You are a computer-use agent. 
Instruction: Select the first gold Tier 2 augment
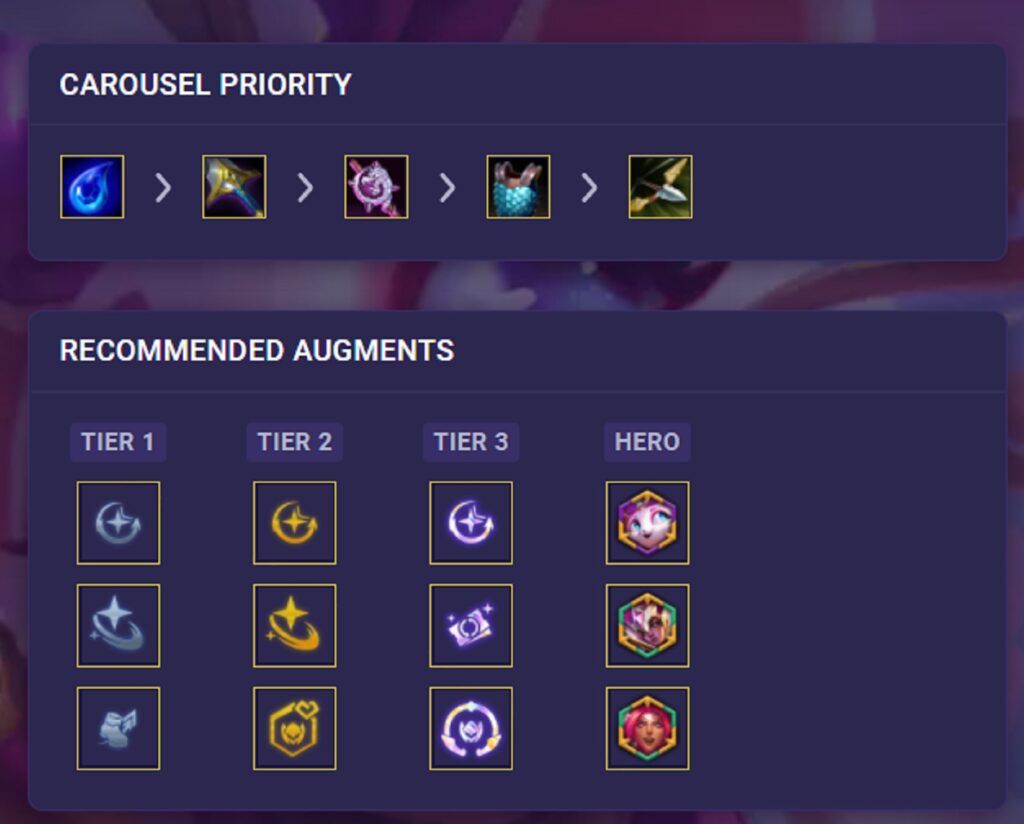click(x=295, y=523)
